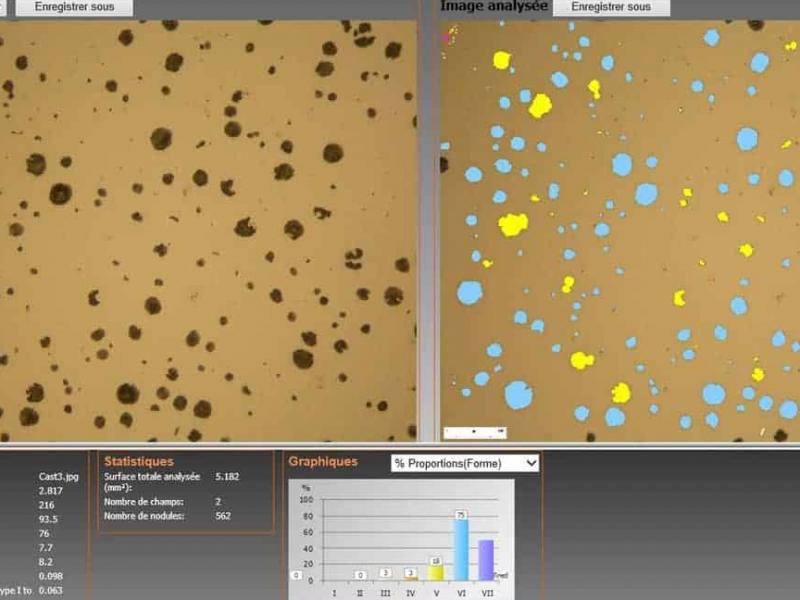Select the Surface totale analysée value 5.182
Image resolution: width=800 pixels, height=600 pixels.
(x=227, y=478)
